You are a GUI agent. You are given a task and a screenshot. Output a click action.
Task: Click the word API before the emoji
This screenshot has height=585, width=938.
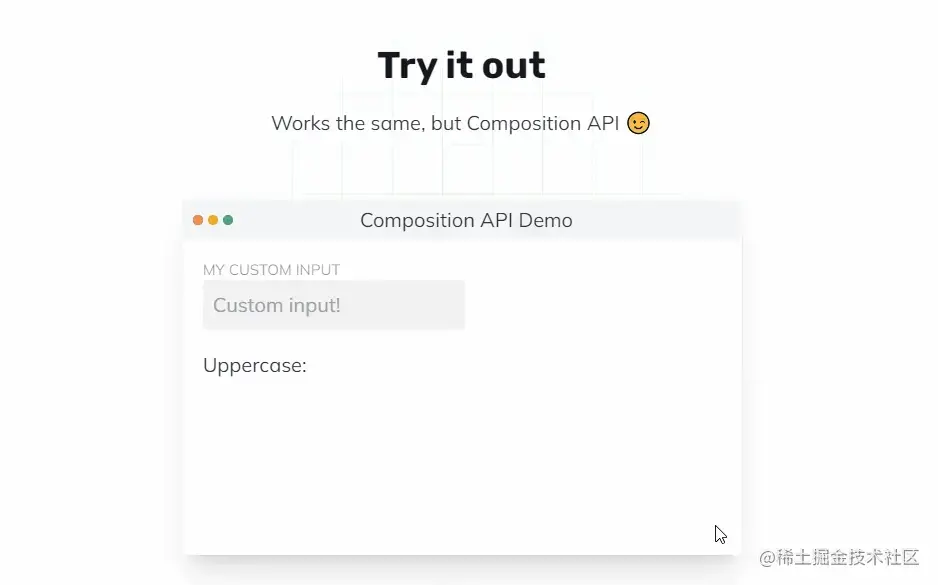602,123
